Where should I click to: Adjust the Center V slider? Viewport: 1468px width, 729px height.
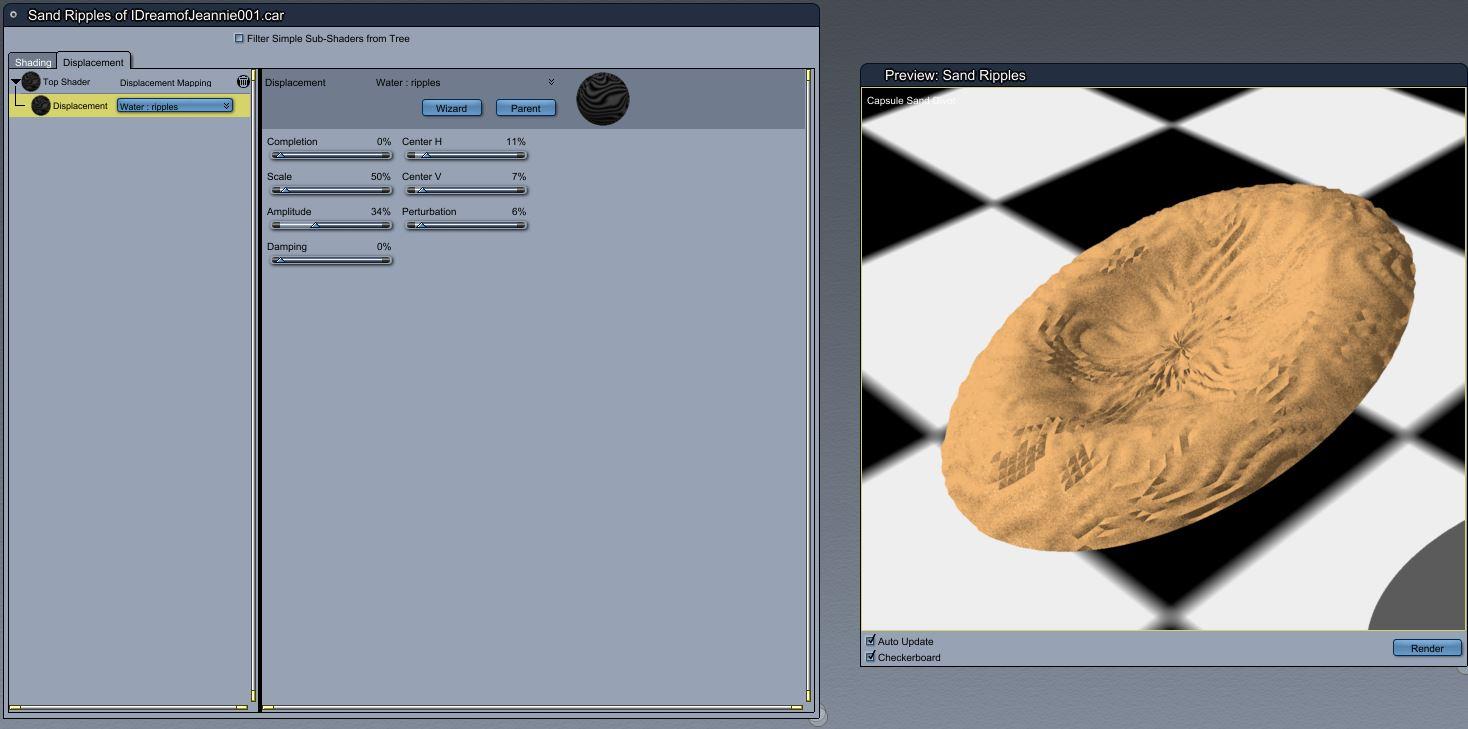tap(466, 190)
